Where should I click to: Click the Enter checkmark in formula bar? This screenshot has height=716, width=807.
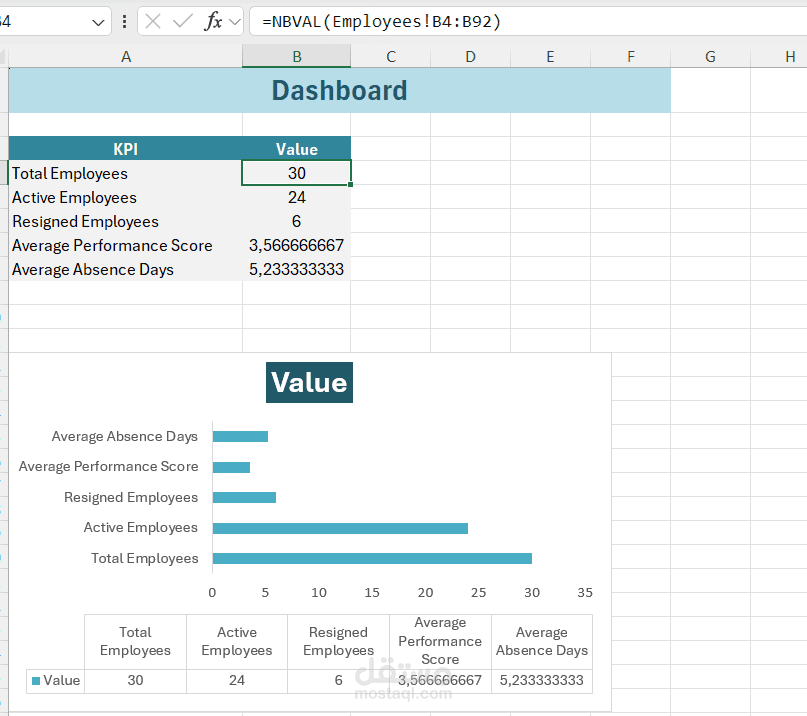click(x=182, y=21)
